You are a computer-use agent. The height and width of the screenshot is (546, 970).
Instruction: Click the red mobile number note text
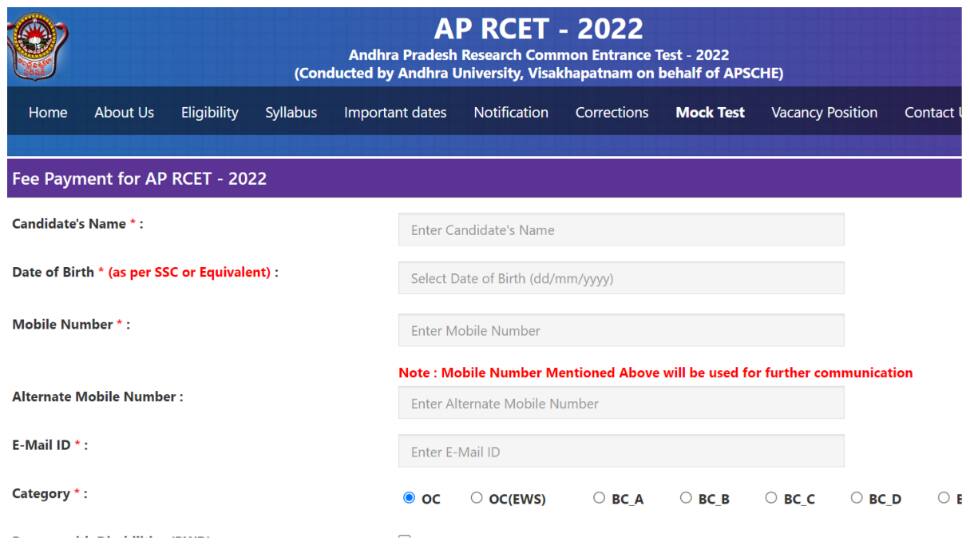point(655,373)
